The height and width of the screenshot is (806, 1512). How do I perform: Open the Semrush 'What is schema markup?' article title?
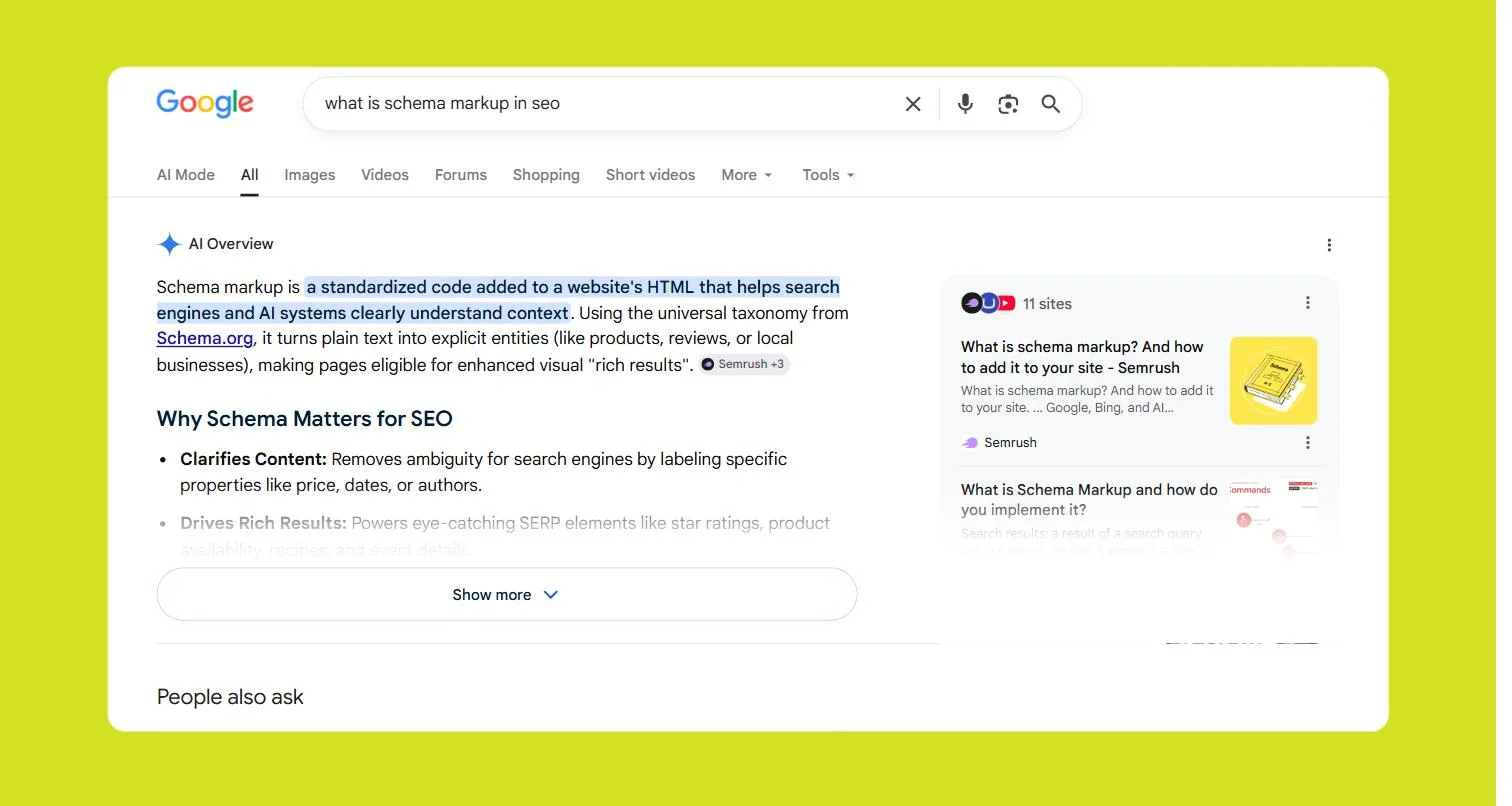1083,357
